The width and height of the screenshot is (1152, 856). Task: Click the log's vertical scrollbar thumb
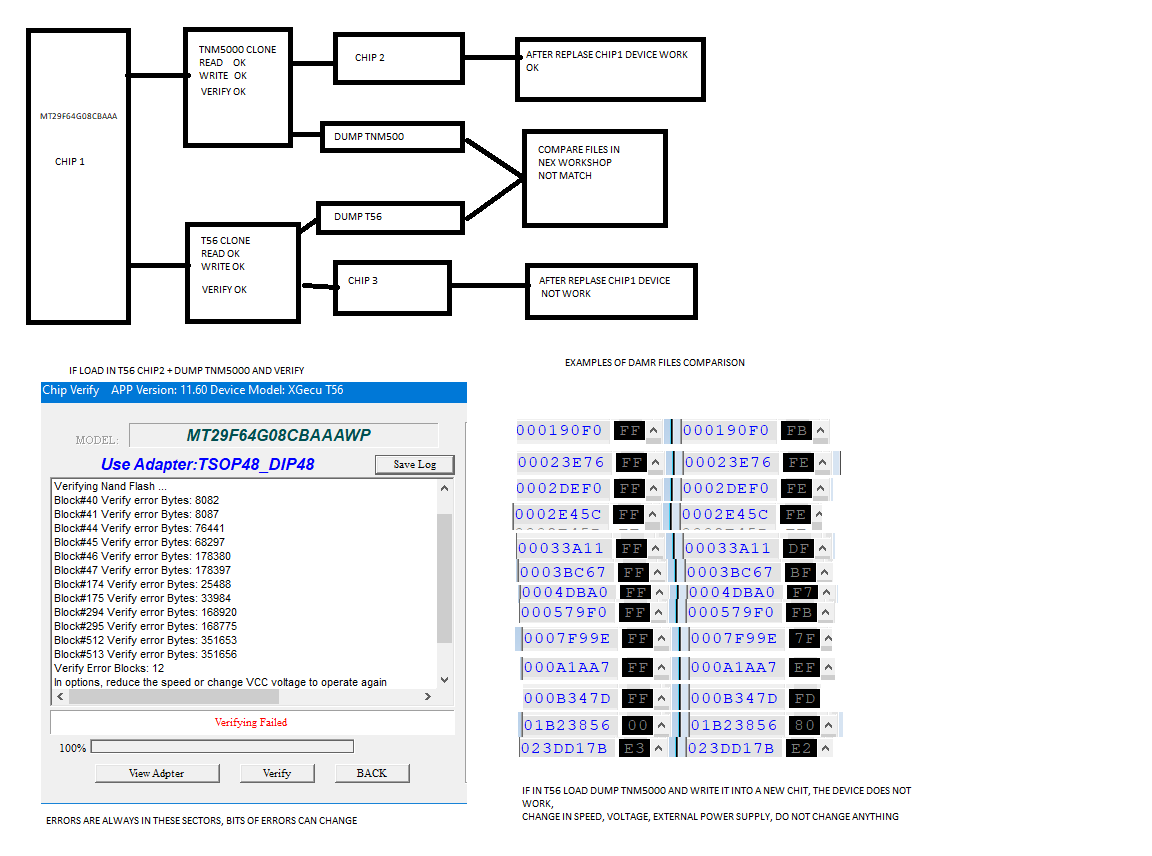[444, 576]
